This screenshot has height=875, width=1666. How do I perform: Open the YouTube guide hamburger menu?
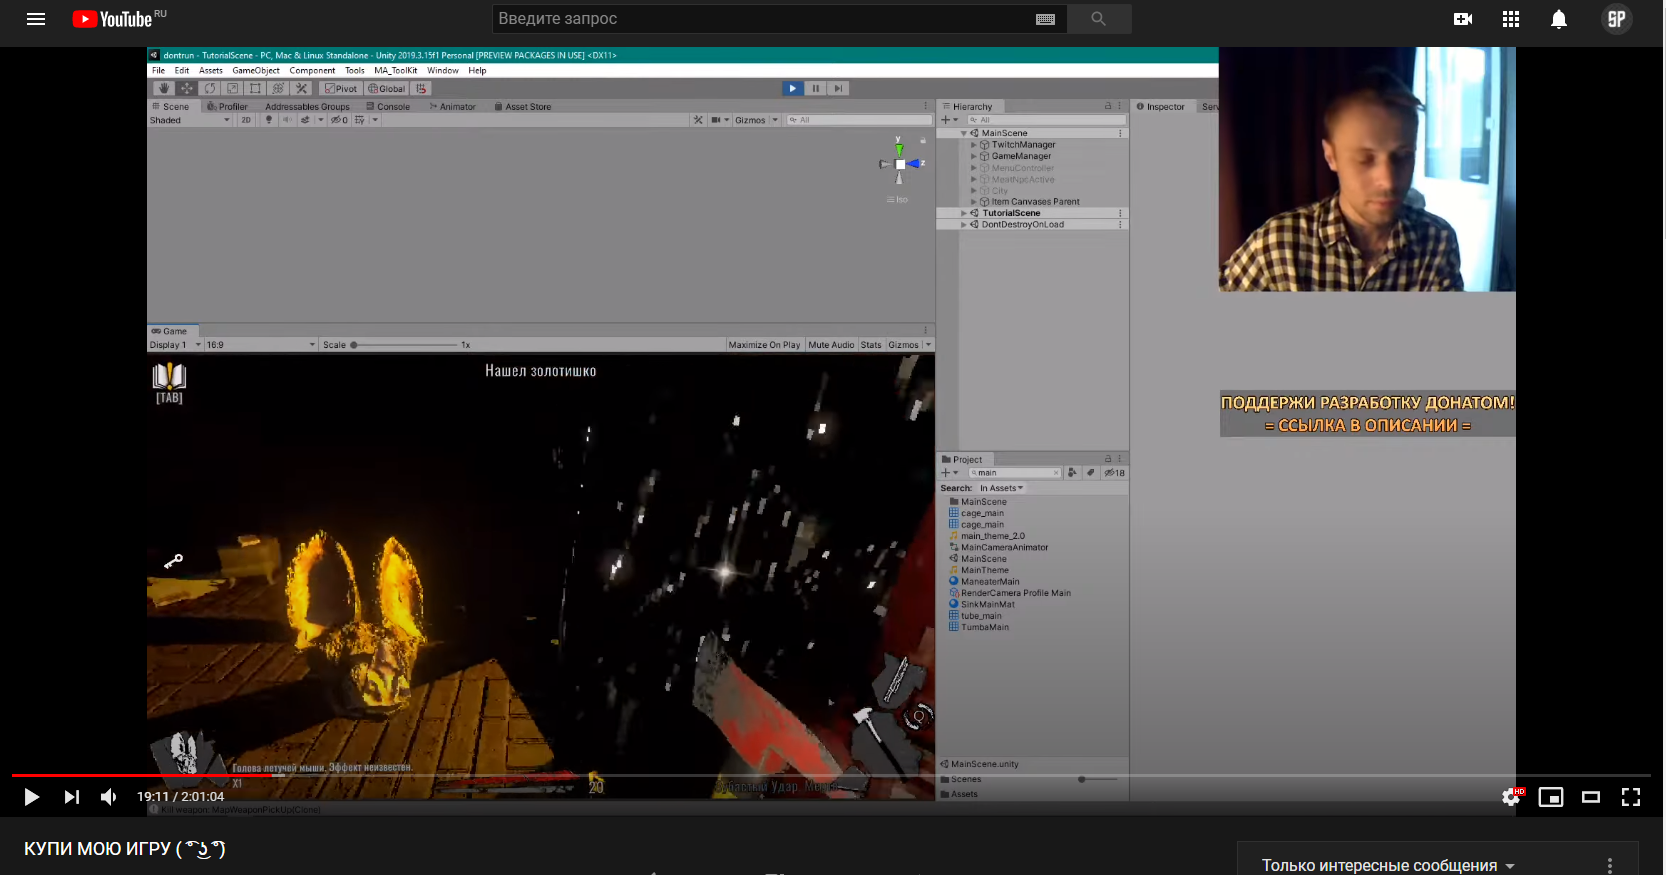(36, 19)
